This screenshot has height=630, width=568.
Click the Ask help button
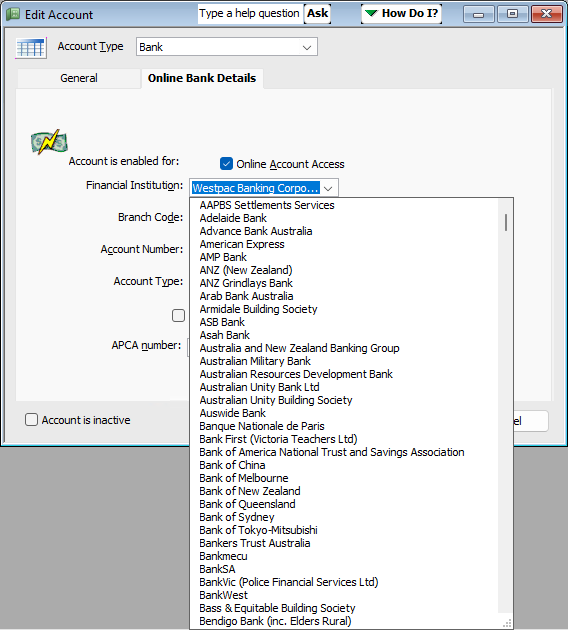tap(317, 14)
